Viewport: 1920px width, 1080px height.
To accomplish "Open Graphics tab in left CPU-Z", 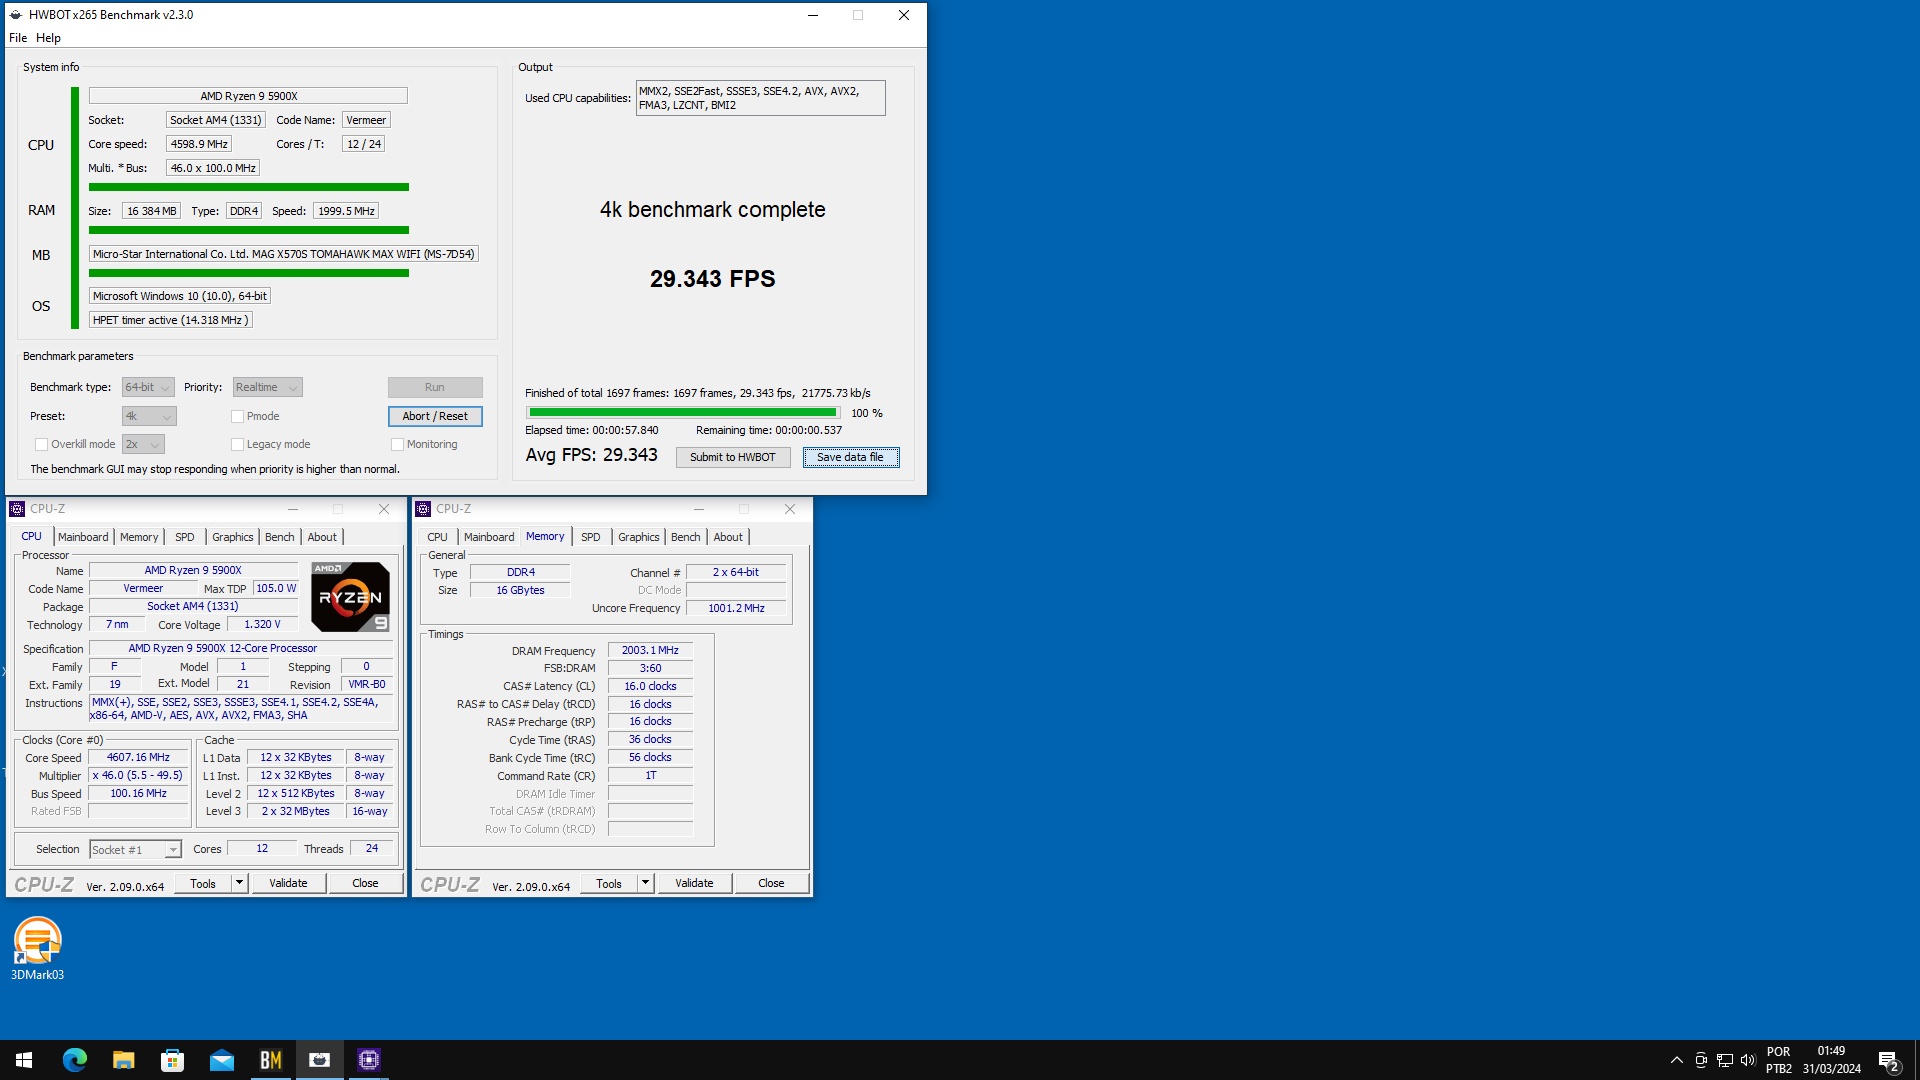I will point(233,537).
